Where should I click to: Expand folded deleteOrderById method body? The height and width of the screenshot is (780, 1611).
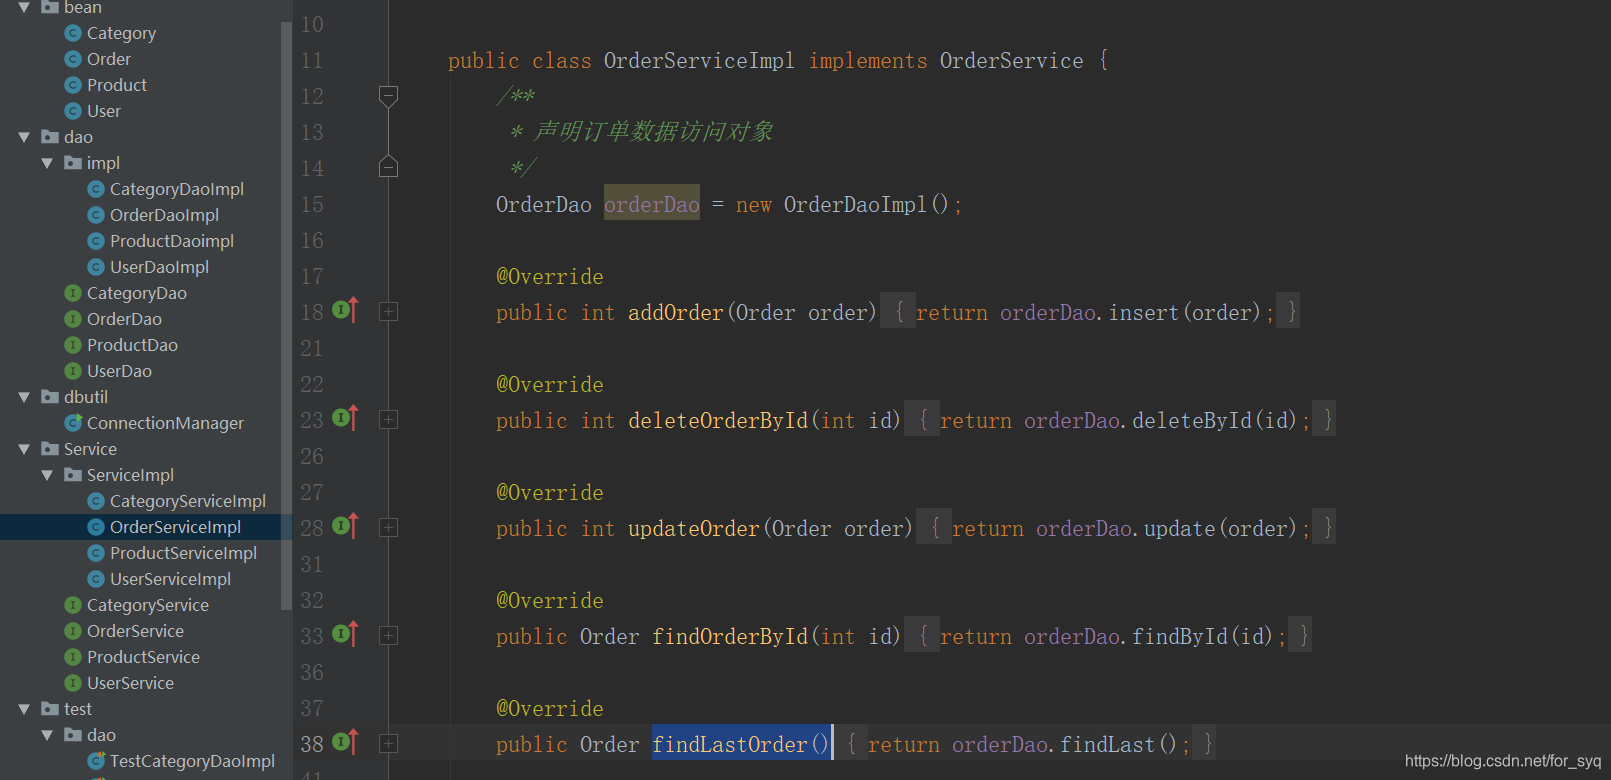tap(389, 420)
